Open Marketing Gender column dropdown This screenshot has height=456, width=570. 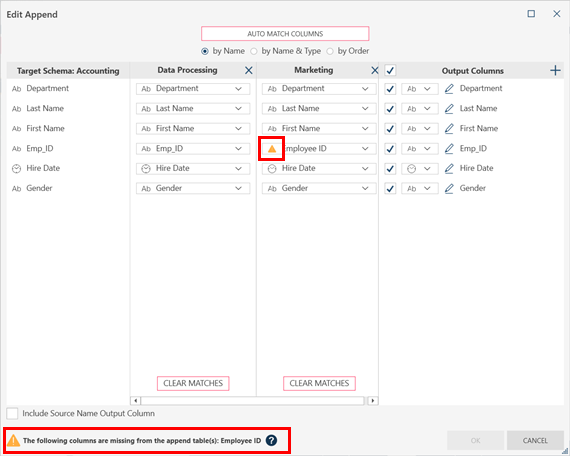pos(319,188)
